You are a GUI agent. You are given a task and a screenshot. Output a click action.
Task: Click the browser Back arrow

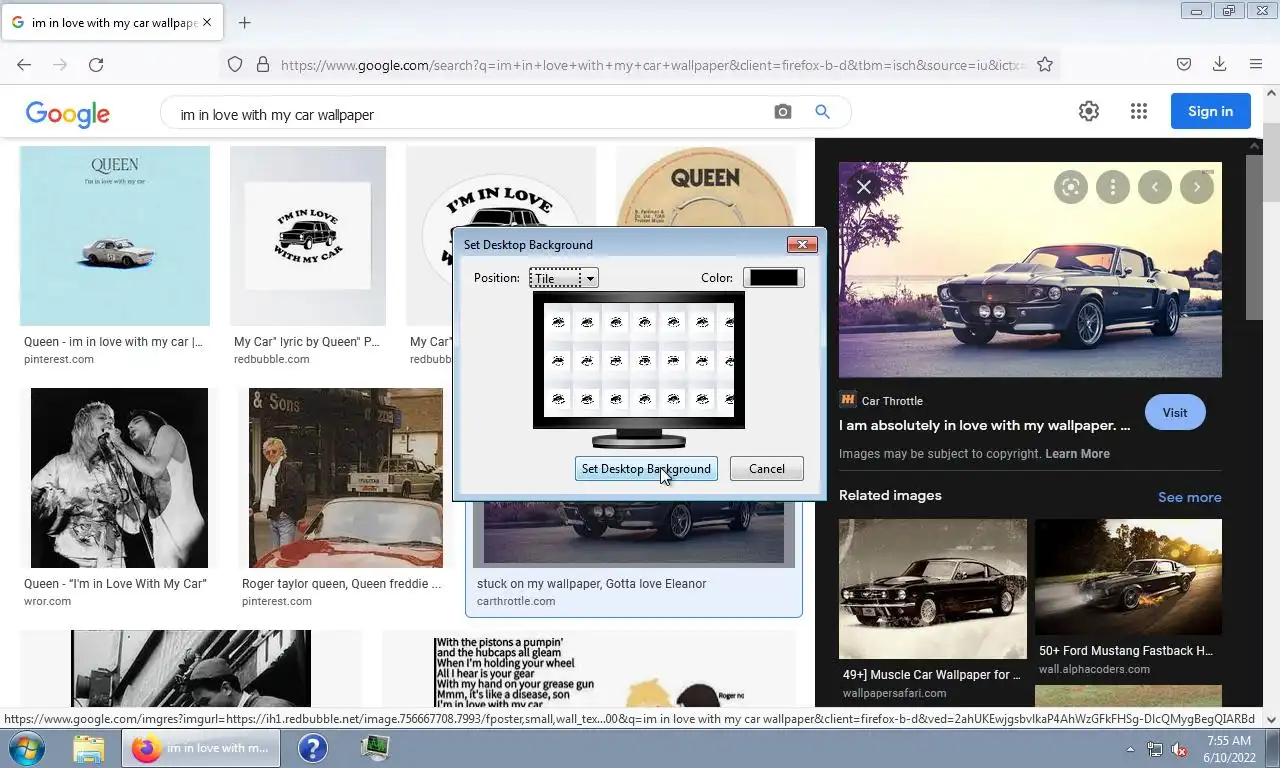tap(24, 65)
